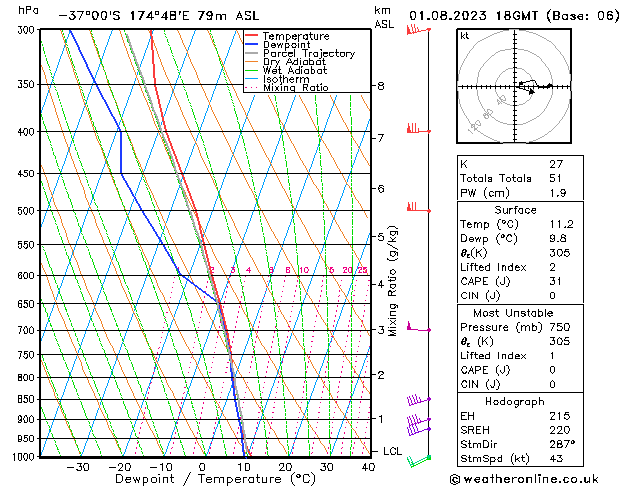This screenshot has width=629, height=486.
Task: Click the blue Dewpoint legend entry
Action: pos(278,45)
